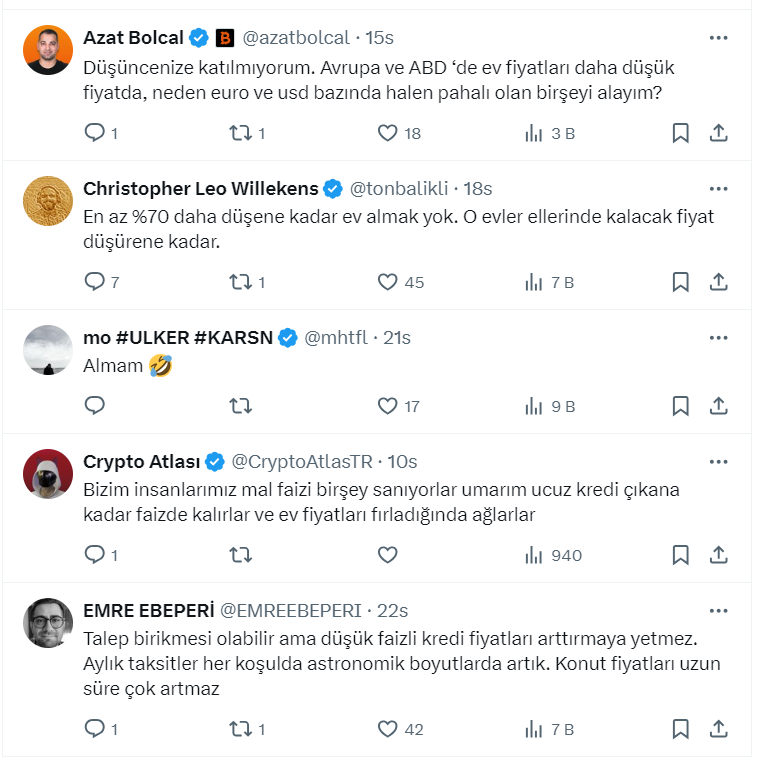Open Azat Bolcal's profile picture
Image resolution: width=759 pixels, height=757 pixels.
pyautogui.click(x=48, y=50)
